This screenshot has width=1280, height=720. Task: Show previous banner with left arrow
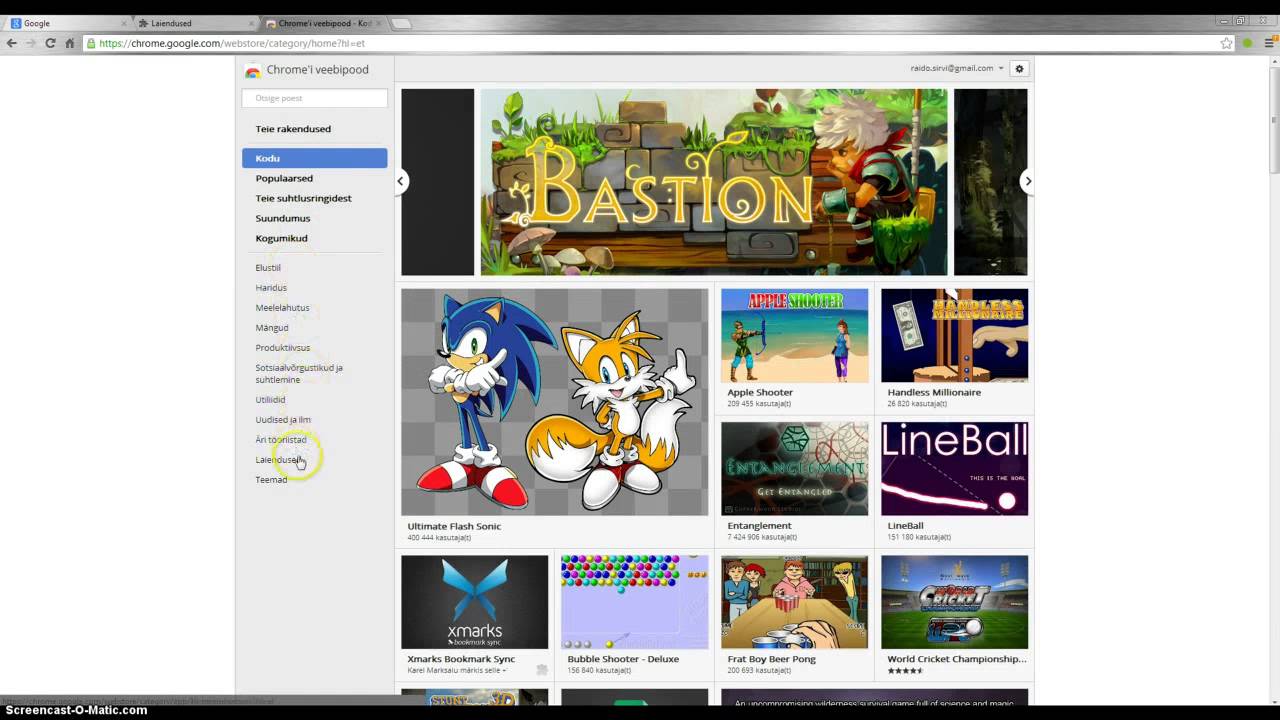pyautogui.click(x=400, y=181)
